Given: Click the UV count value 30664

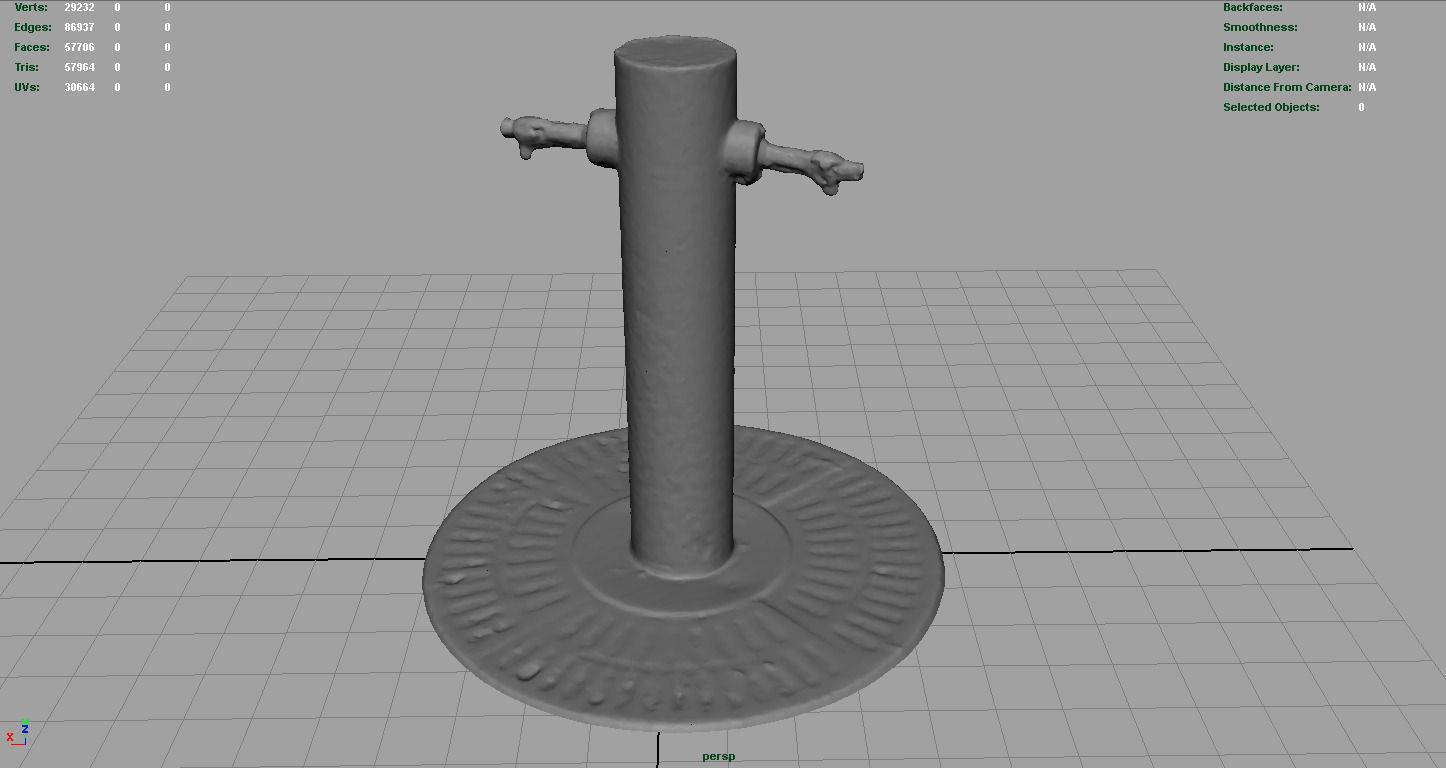Looking at the screenshot, I should point(80,87).
